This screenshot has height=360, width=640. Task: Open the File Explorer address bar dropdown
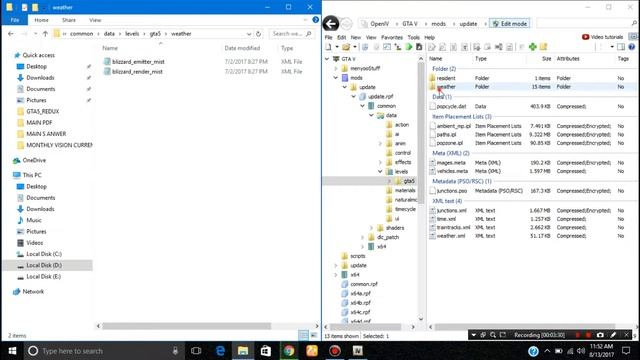[249, 34]
